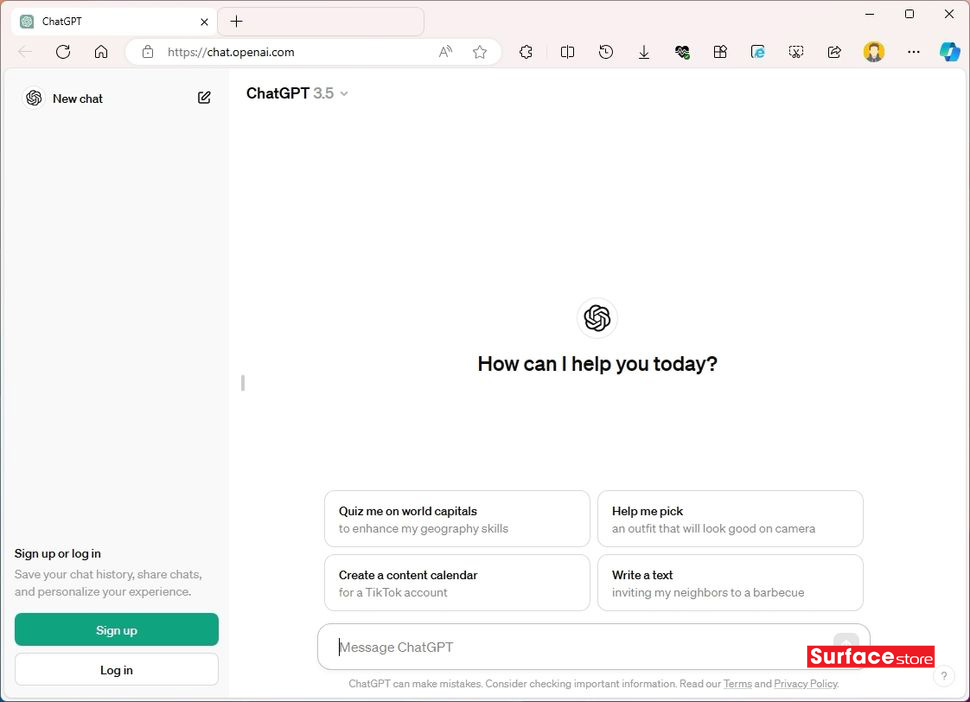Image resolution: width=970 pixels, height=702 pixels.
Task: View browsing History
Action: (606, 51)
